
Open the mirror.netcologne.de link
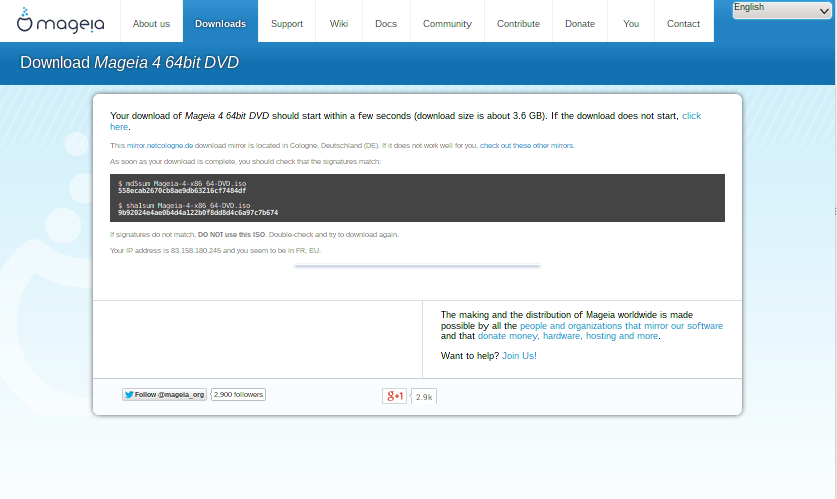tap(160, 145)
